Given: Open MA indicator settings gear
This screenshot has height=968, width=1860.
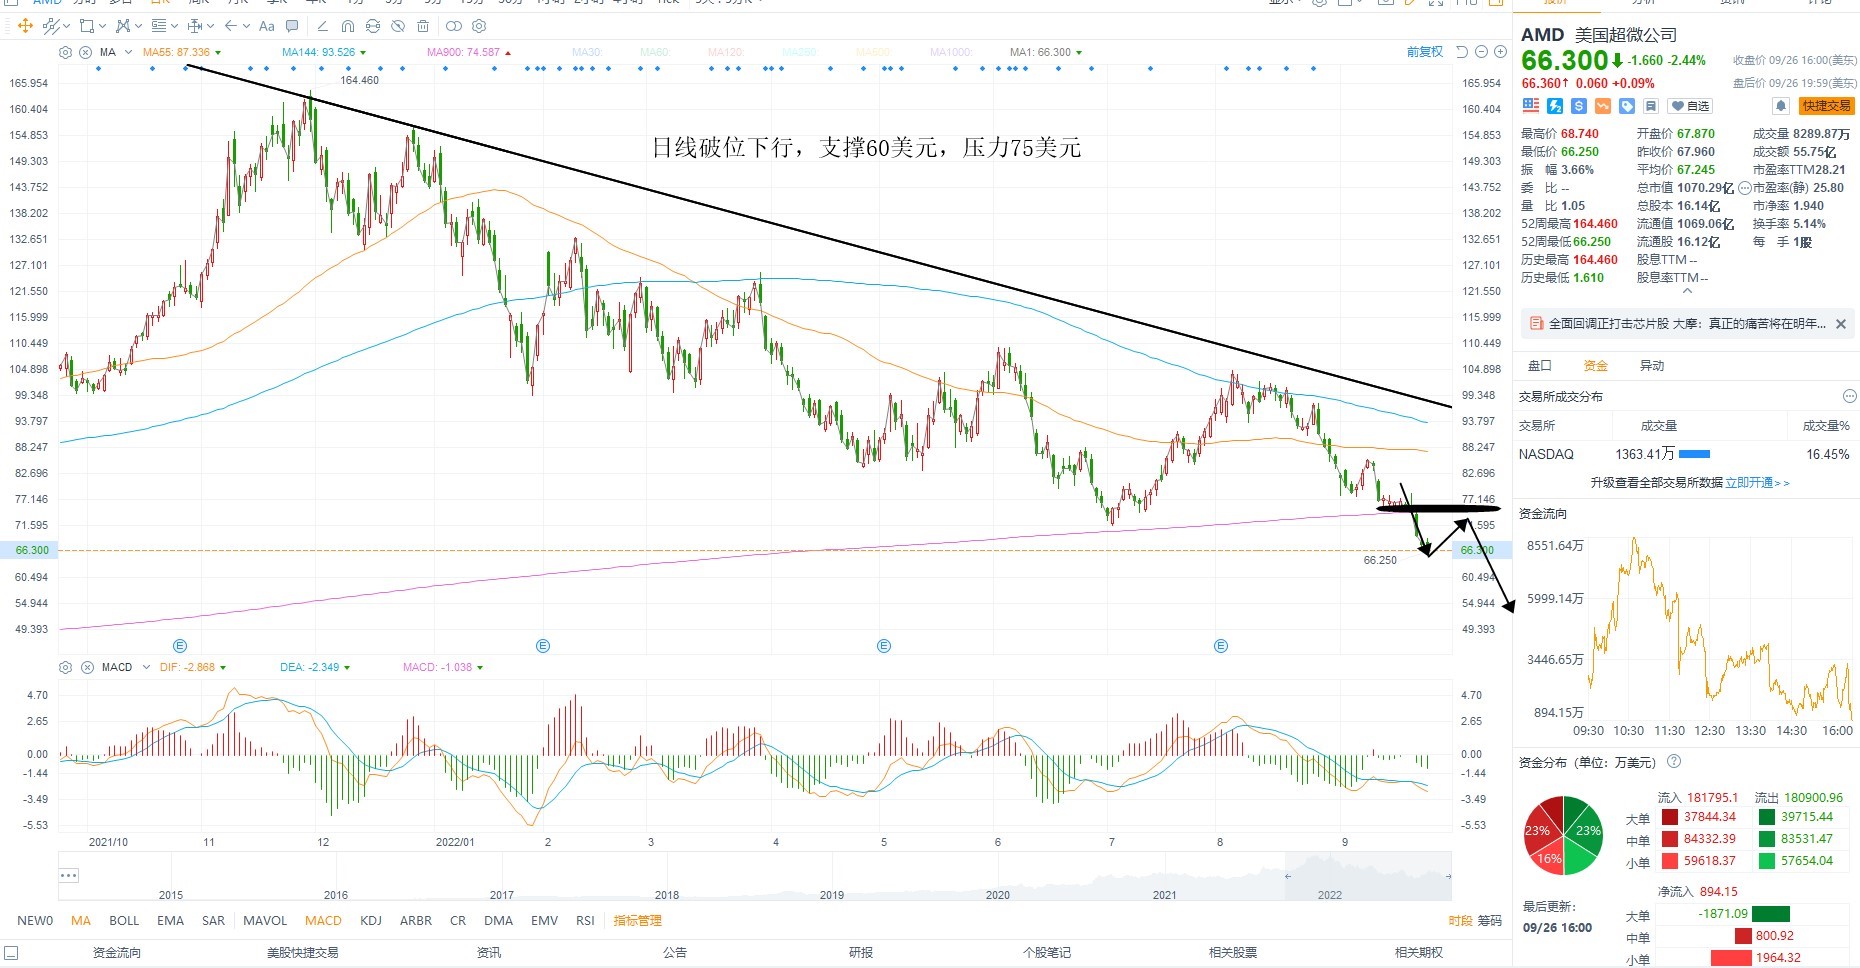Looking at the screenshot, I should point(65,52).
